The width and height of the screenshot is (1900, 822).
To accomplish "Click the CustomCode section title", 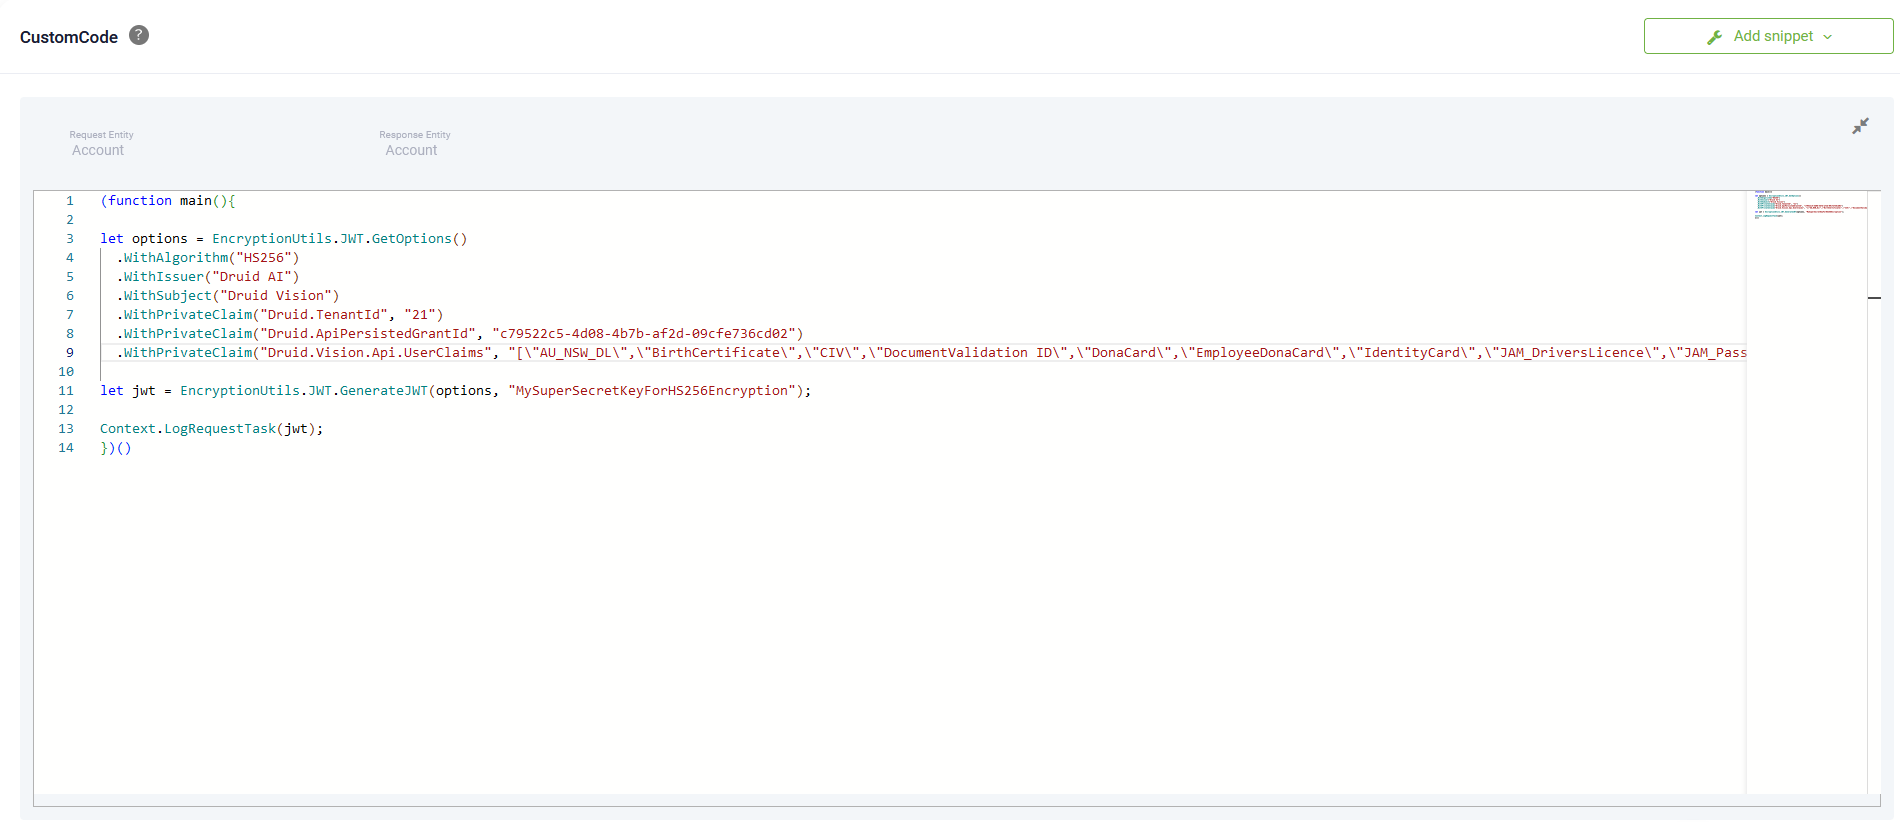I will point(69,37).
